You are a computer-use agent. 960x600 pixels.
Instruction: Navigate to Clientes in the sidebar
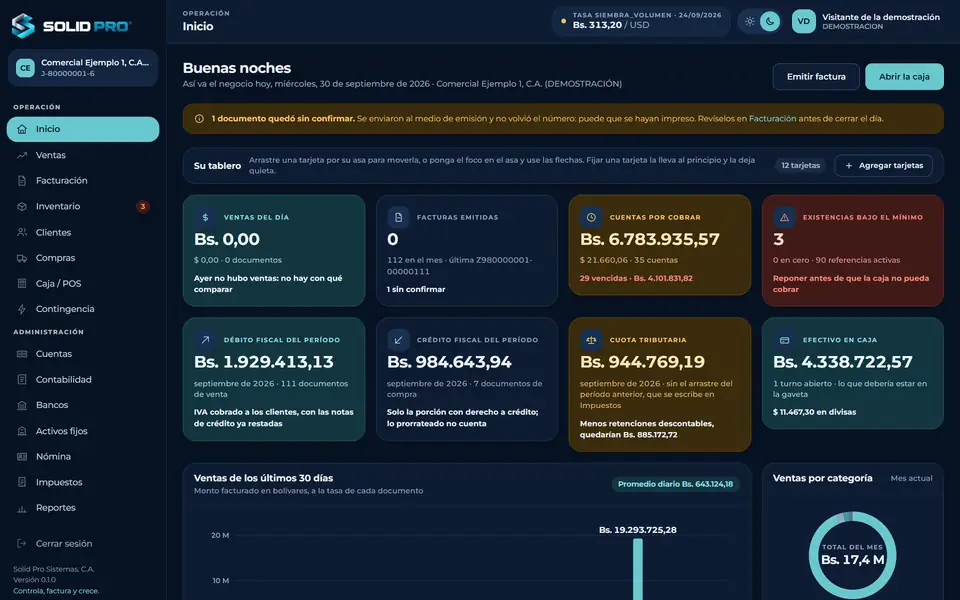(83, 232)
